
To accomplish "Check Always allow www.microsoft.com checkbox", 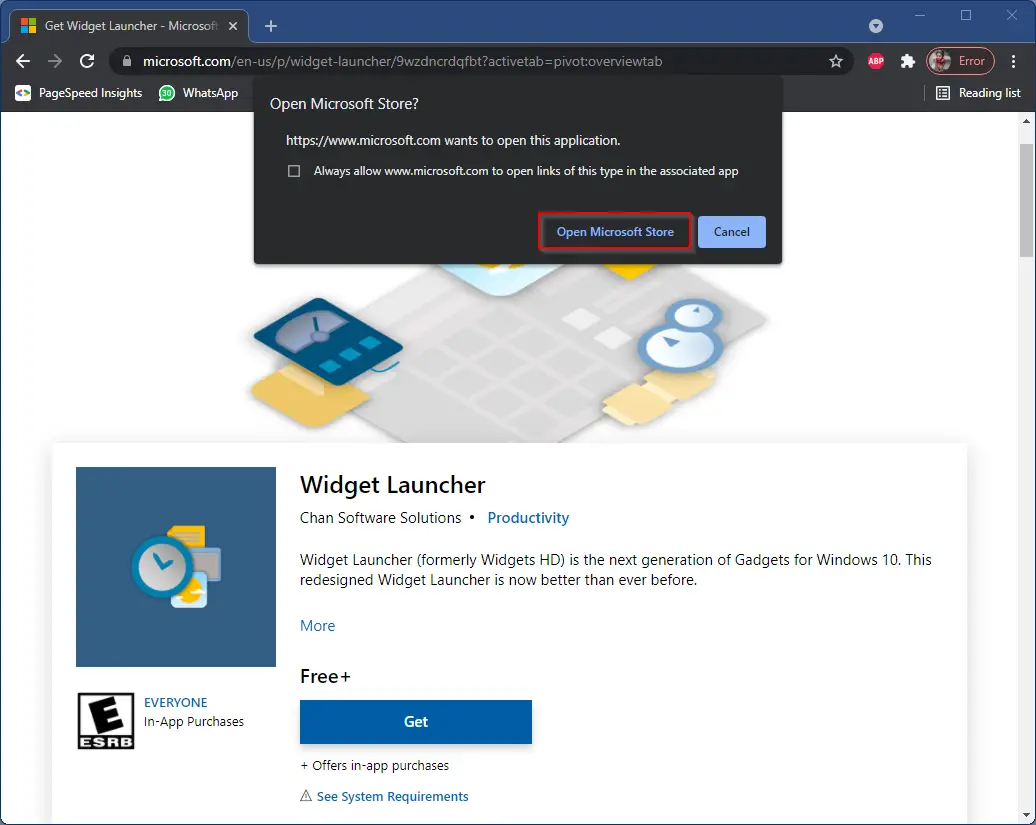I will 294,171.
